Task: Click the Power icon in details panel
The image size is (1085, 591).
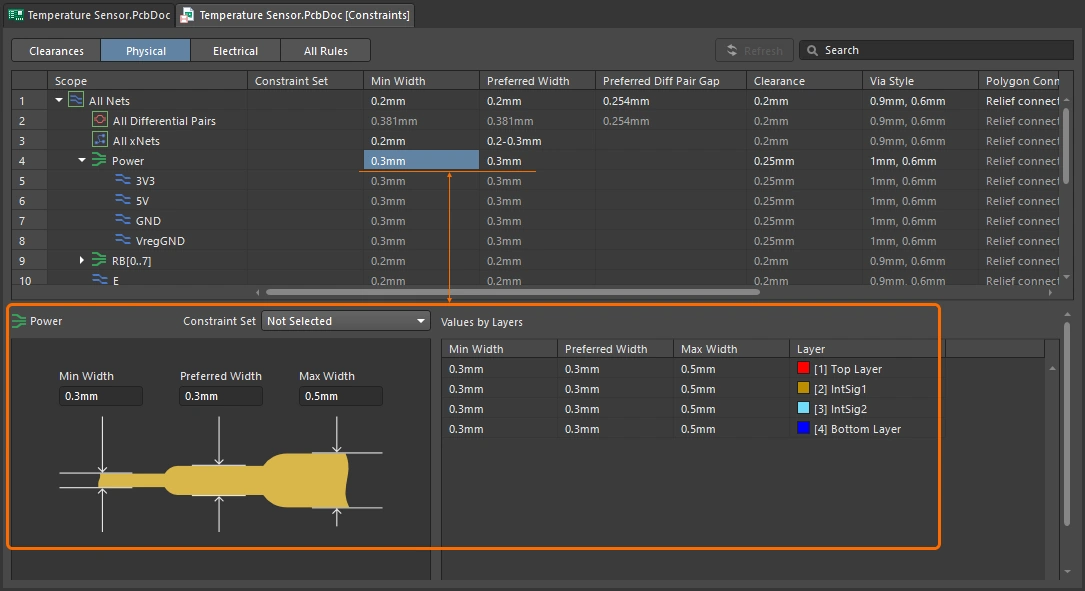Action: (19, 321)
